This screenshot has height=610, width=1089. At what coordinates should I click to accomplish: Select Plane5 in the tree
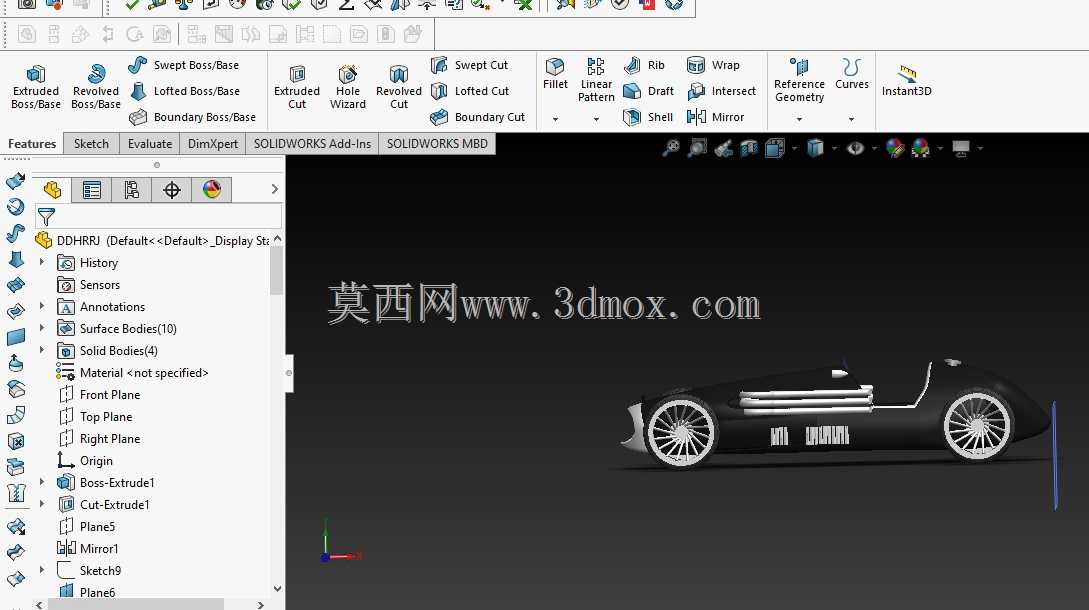click(x=87, y=527)
